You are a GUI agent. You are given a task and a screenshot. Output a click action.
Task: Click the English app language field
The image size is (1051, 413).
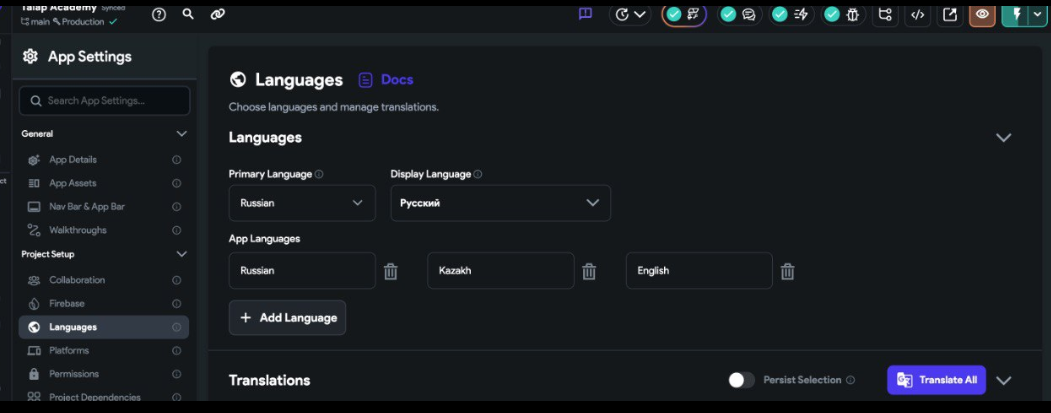pos(699,271)
